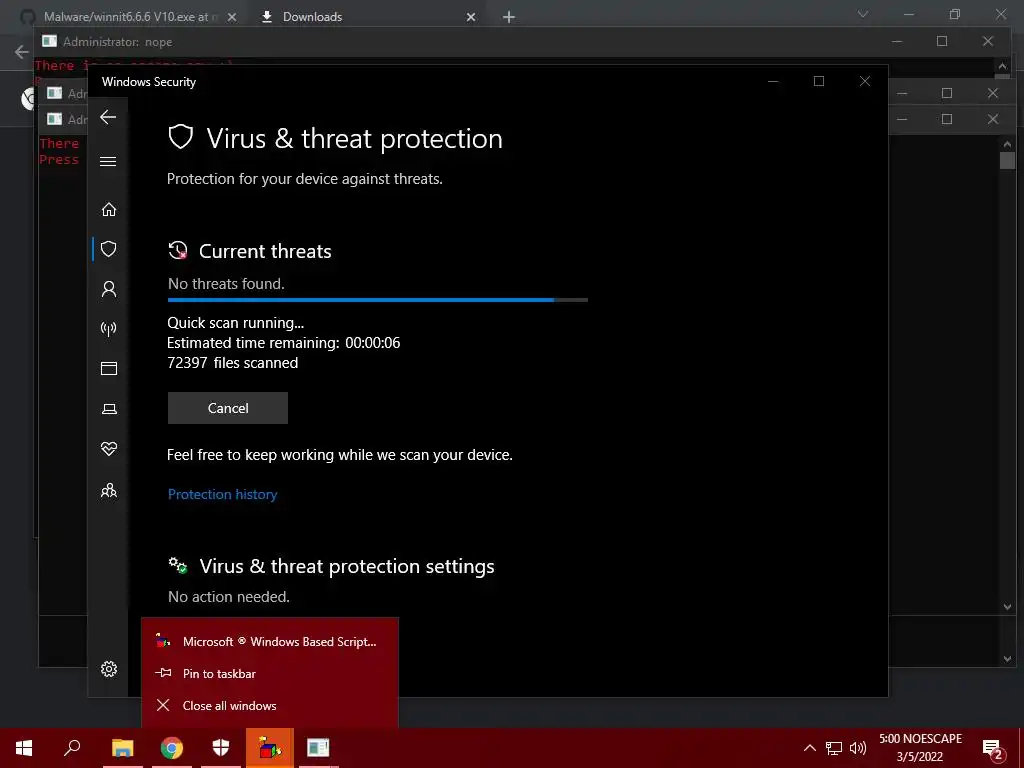1024x768 pixels.
Task: Select Microsoft Windows Based Script jump list entry
Action: pyautogui.click(x=270, y=641)
